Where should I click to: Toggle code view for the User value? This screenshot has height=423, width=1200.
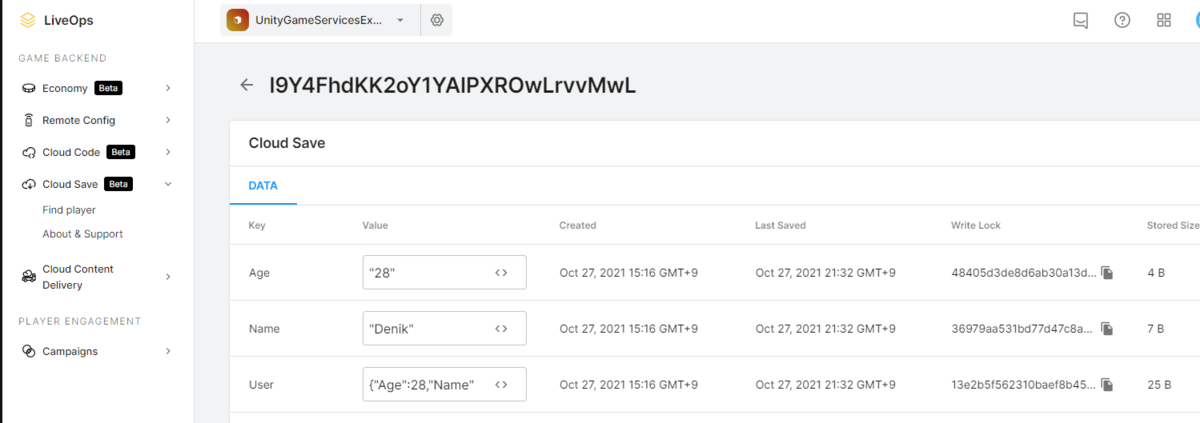pos(501,384)
